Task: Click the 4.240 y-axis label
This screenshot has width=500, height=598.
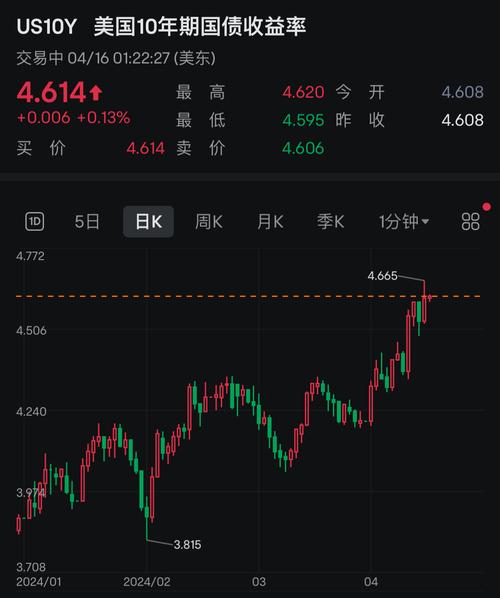Action: tap(31, 412)
